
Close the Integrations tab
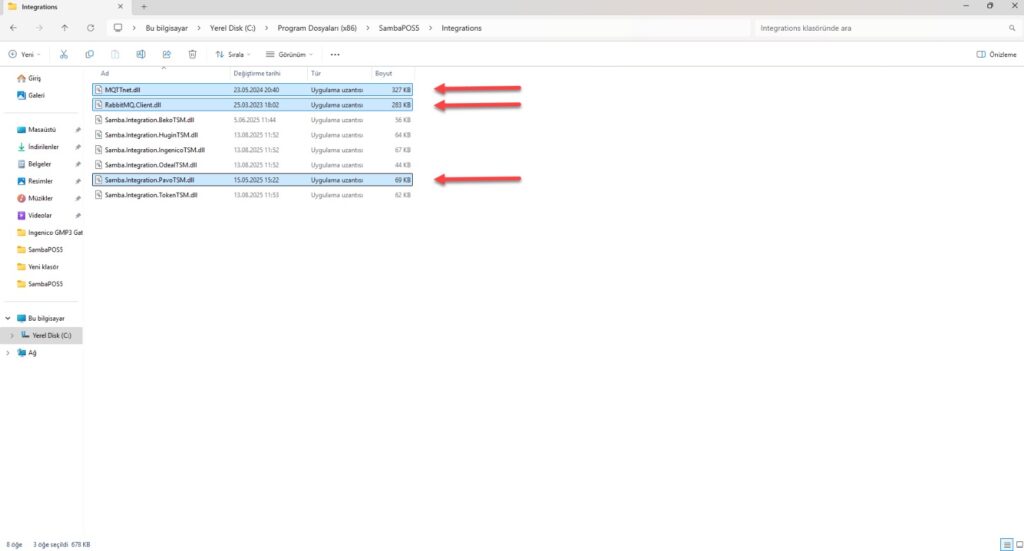(x=120, y=7)
